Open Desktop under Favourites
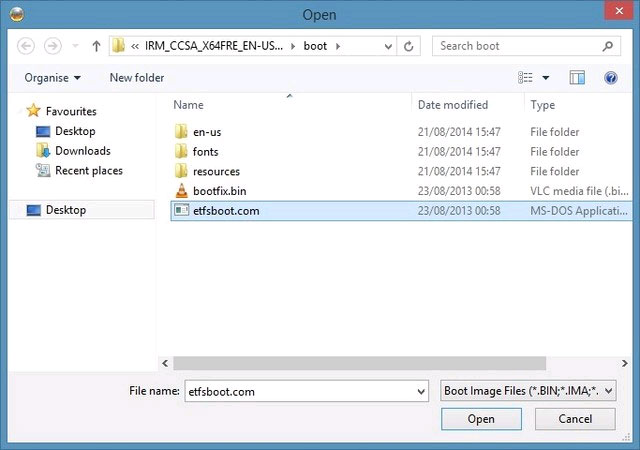The image size is (640, 450). point(75,131)
